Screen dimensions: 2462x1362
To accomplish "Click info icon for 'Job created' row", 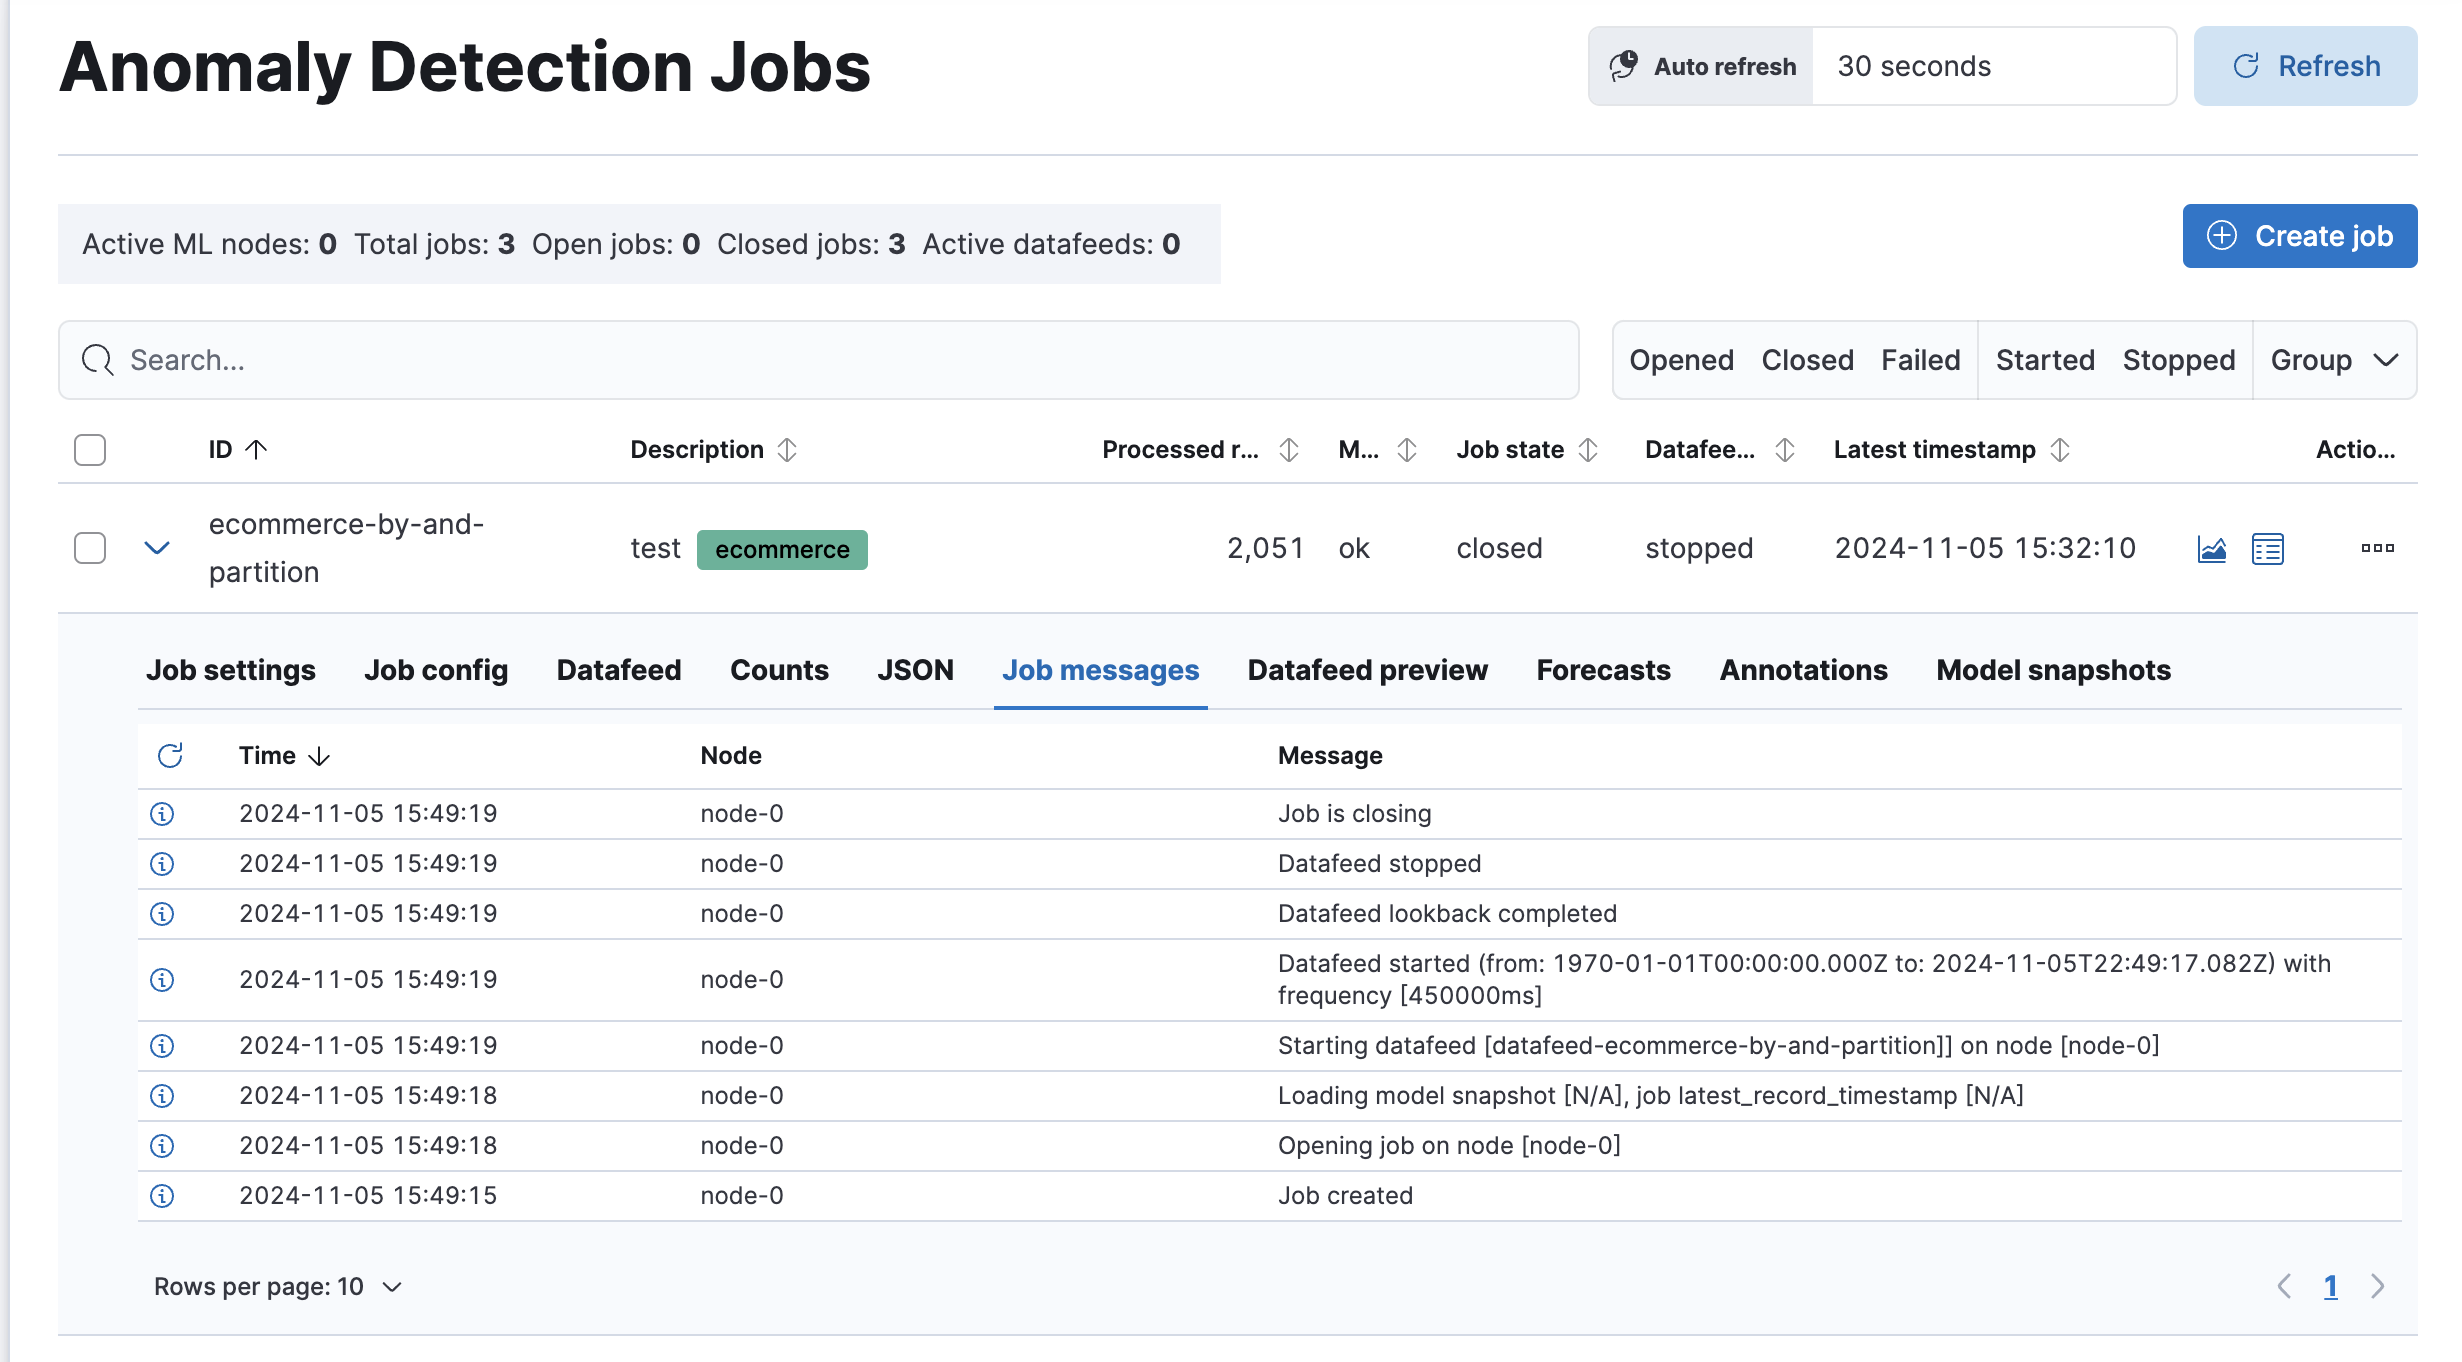I will [162, 1196].
